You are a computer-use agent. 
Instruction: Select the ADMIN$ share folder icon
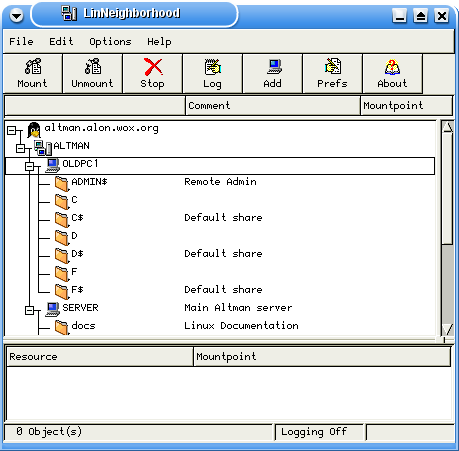tap(62, 184)
